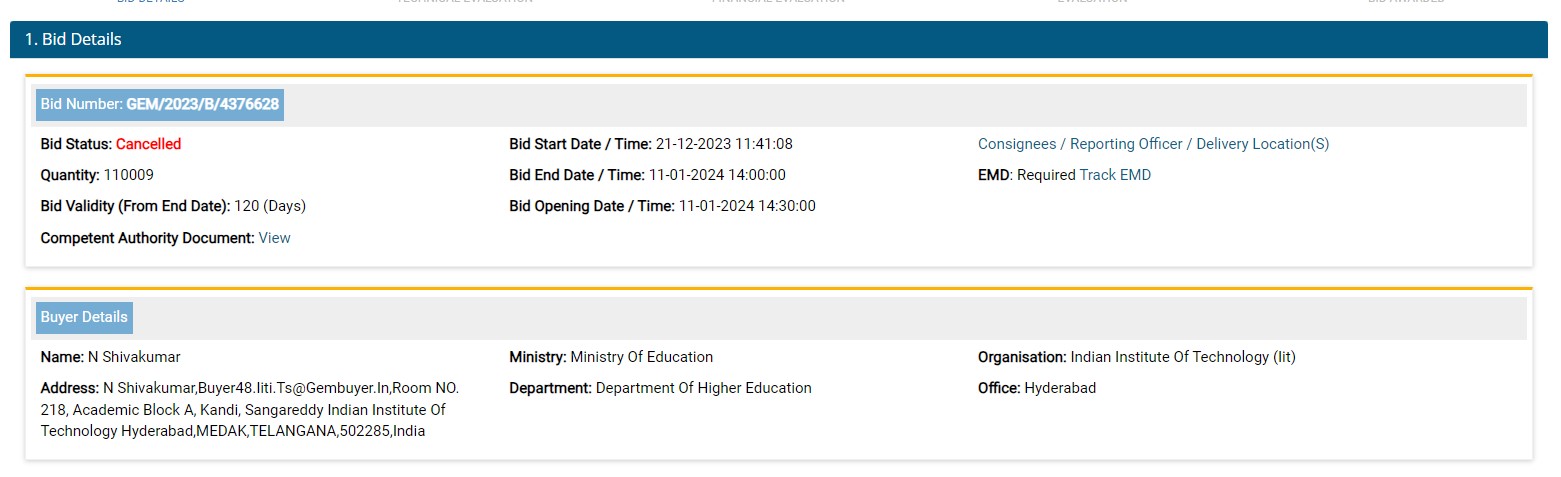Click the Bid Start Date value 21-12-2023 11:41:08

724,144
